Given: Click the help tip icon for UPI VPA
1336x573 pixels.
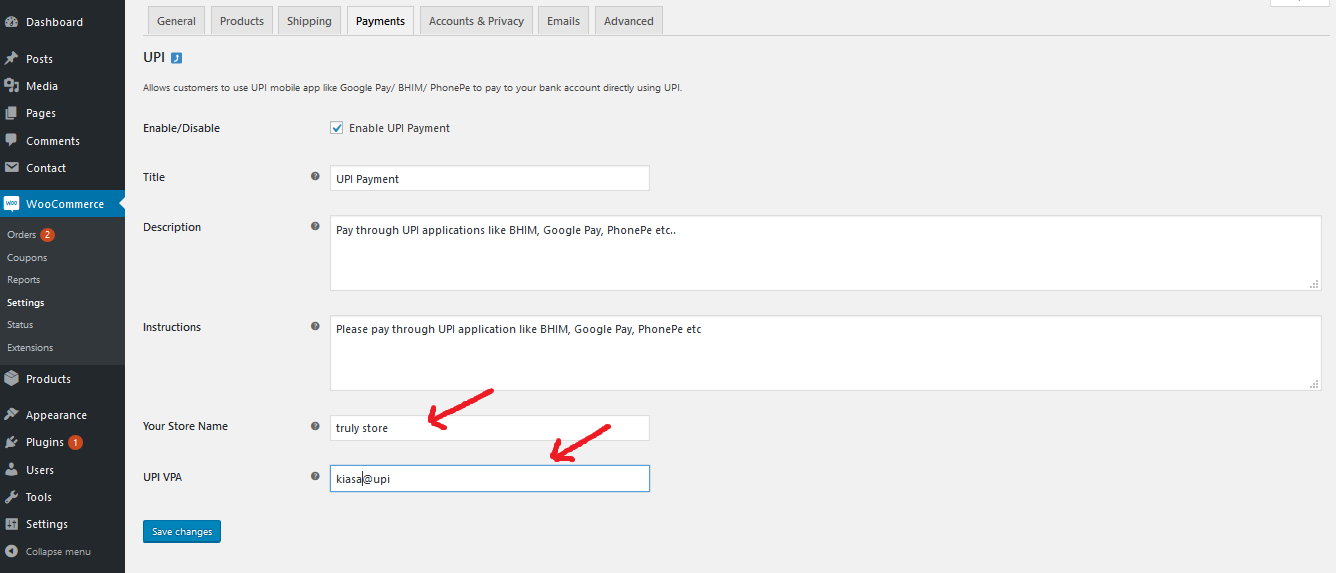Looking at the screenshot, I should [315, 477].
